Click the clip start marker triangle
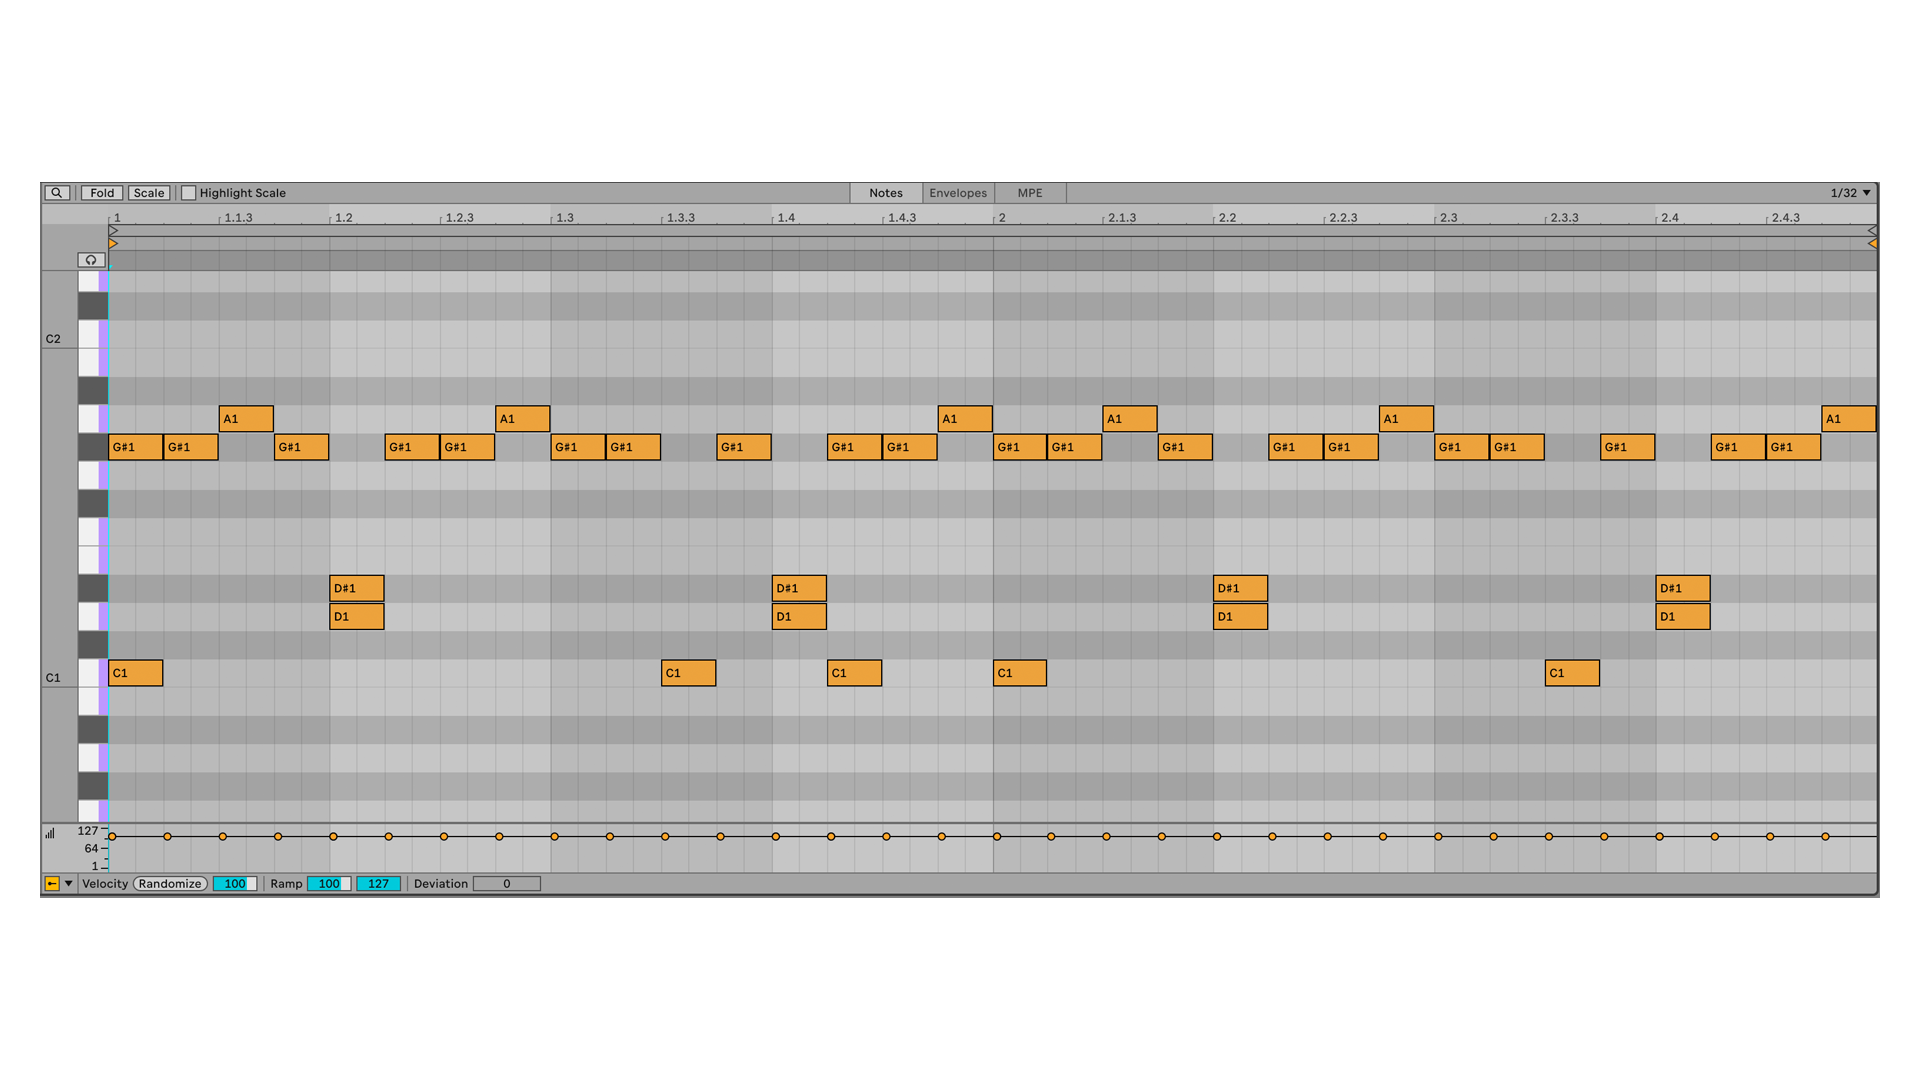 click(113, 231)
